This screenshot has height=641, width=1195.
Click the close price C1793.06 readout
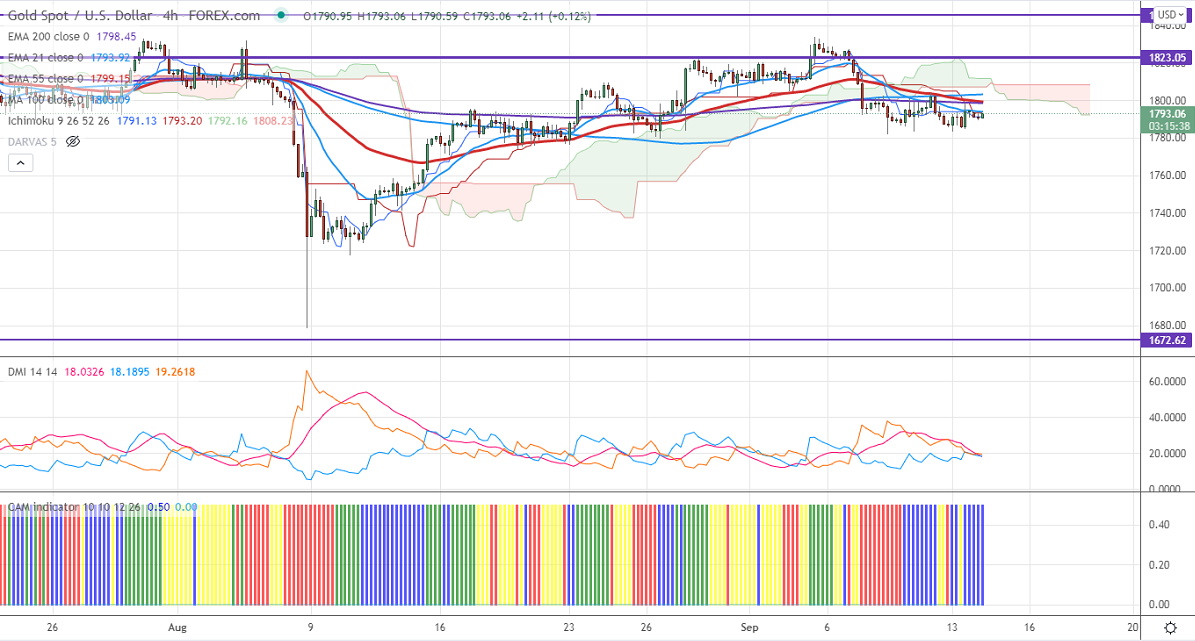pos(486,15)
